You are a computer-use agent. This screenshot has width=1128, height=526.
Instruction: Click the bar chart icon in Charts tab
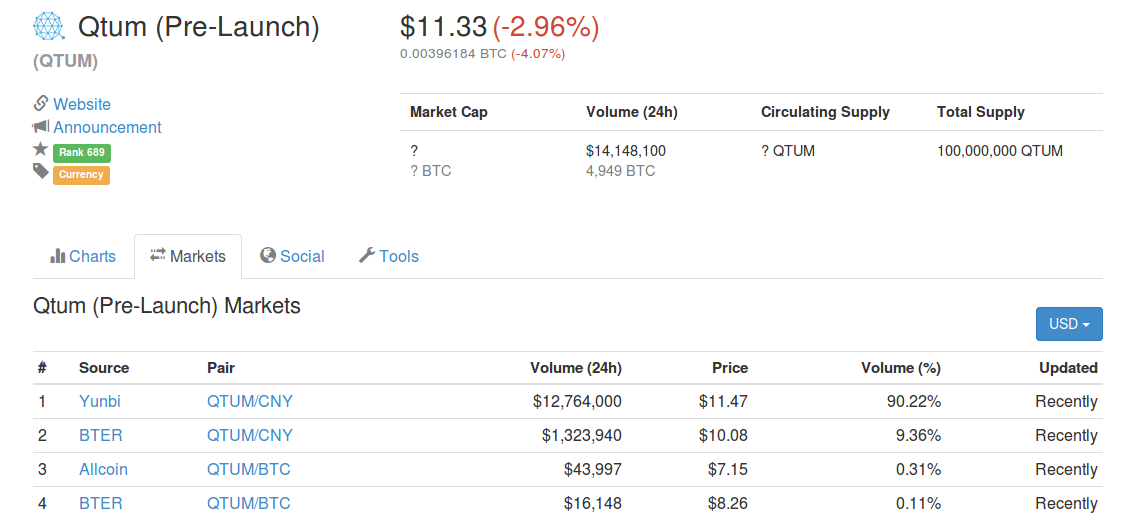pos(57,256)
